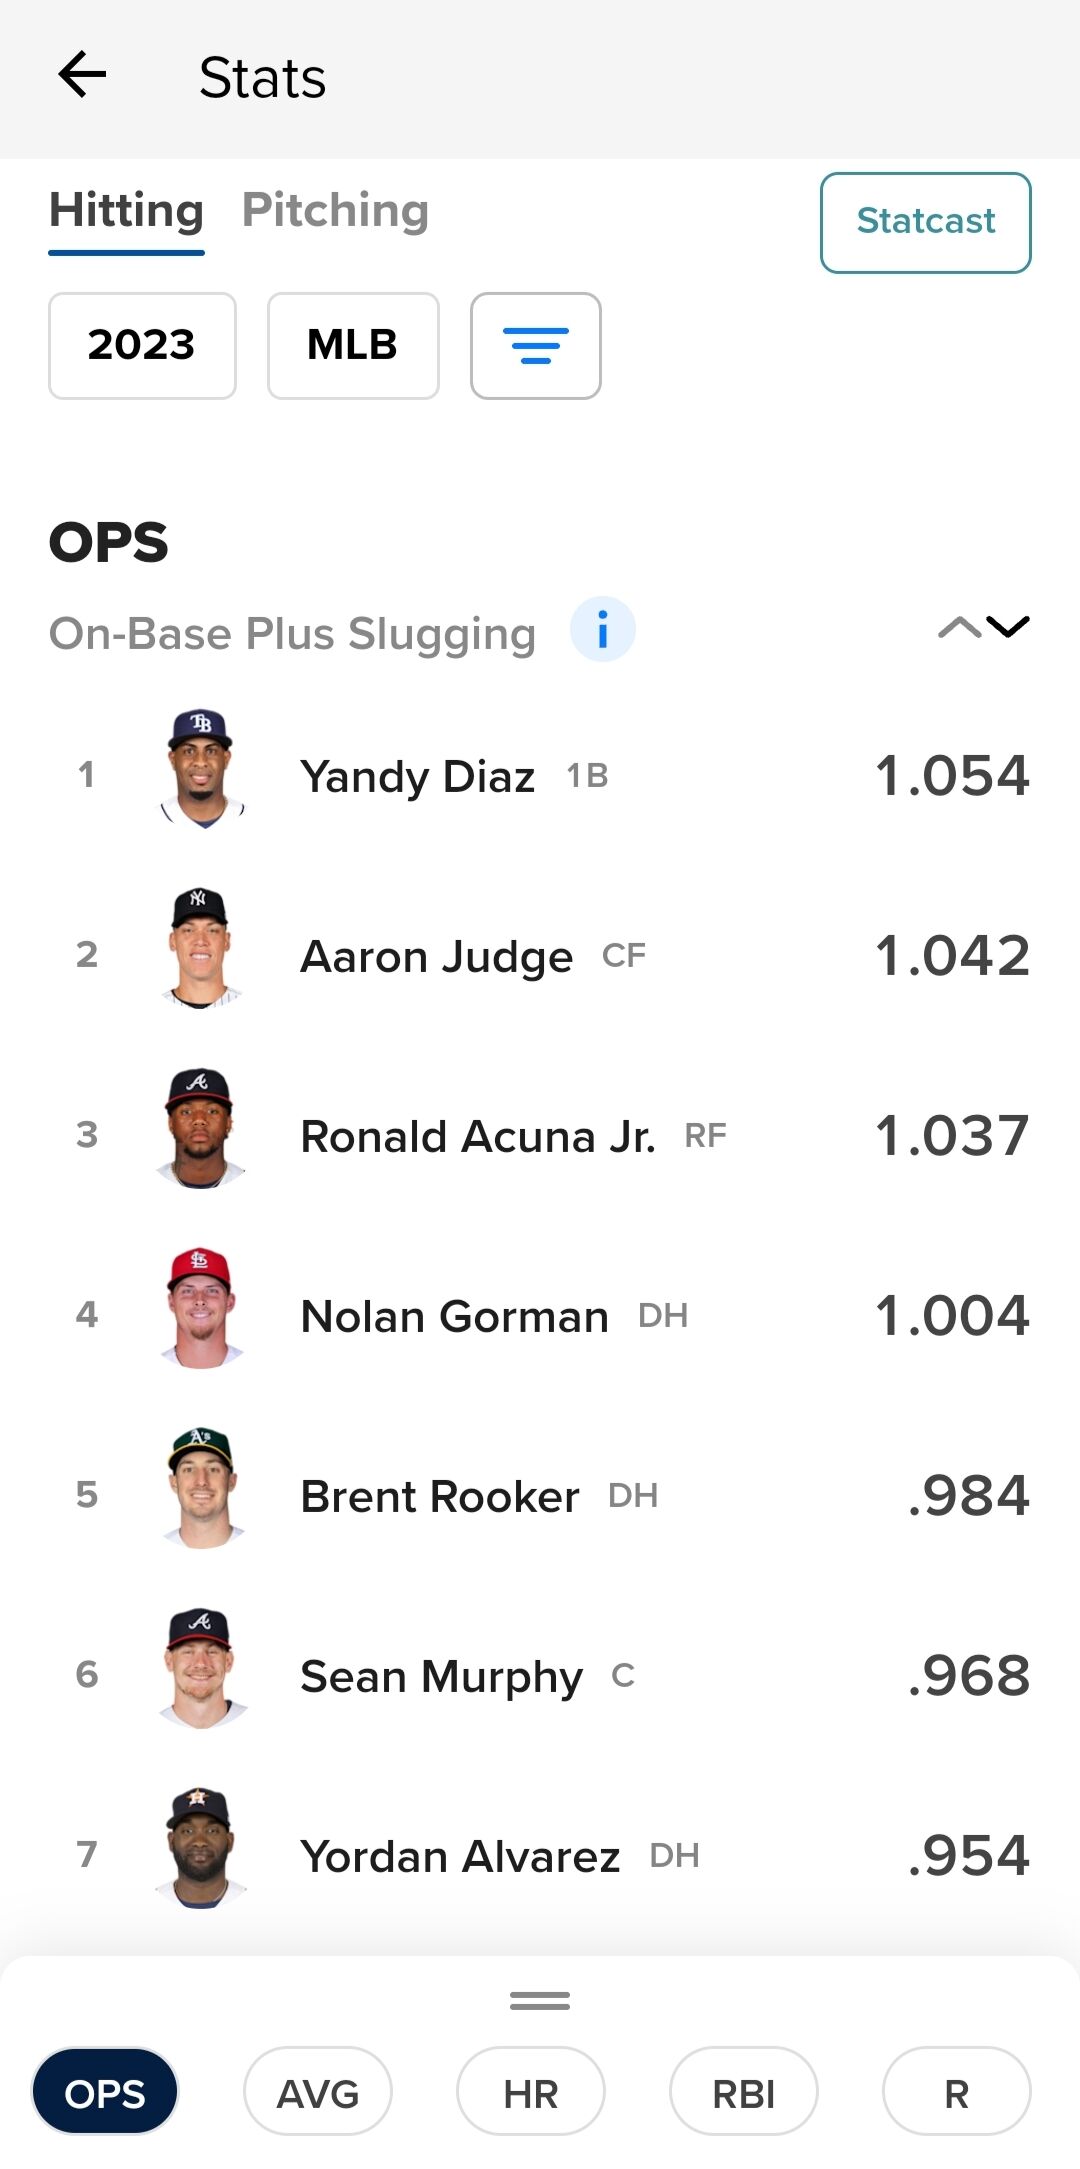
Task: Switch to the Pitching tab
Action: coord(336,211)
